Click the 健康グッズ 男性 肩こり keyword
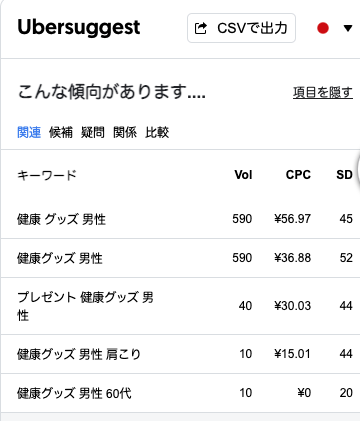The width and height of the screenshot is (360, 421). (79, 354)
